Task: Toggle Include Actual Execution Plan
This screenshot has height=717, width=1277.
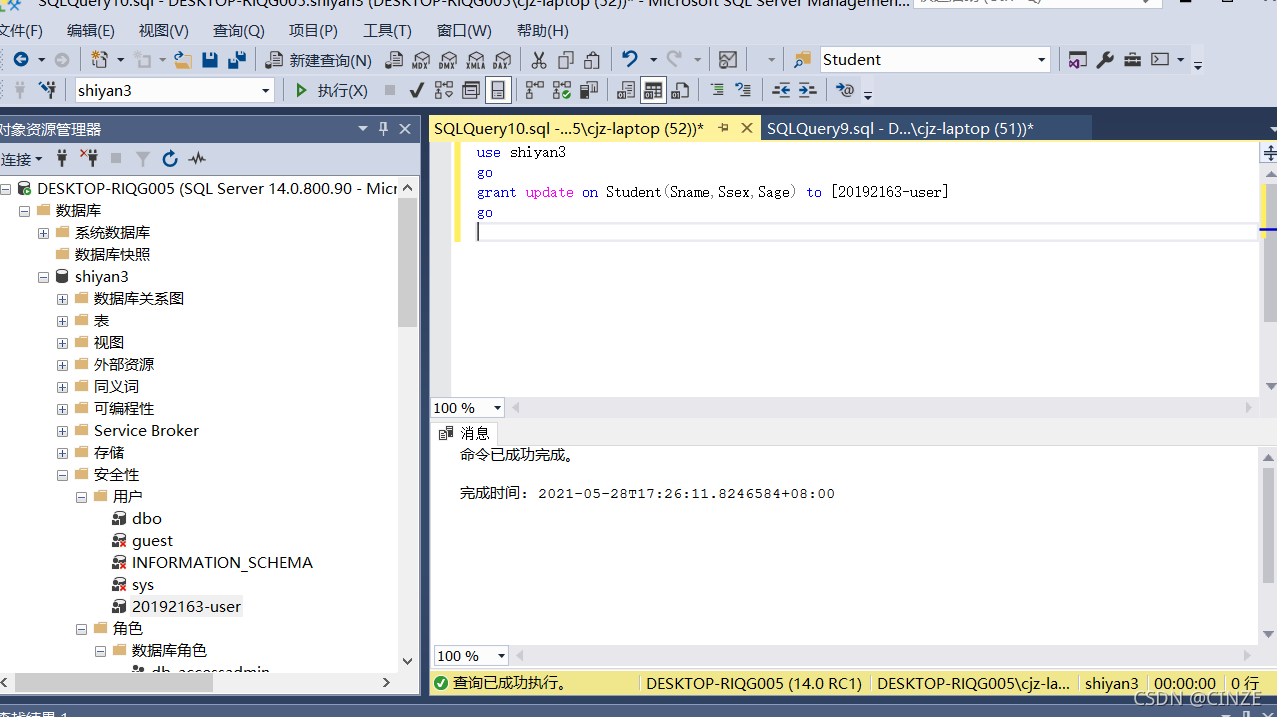Action: 535,90
